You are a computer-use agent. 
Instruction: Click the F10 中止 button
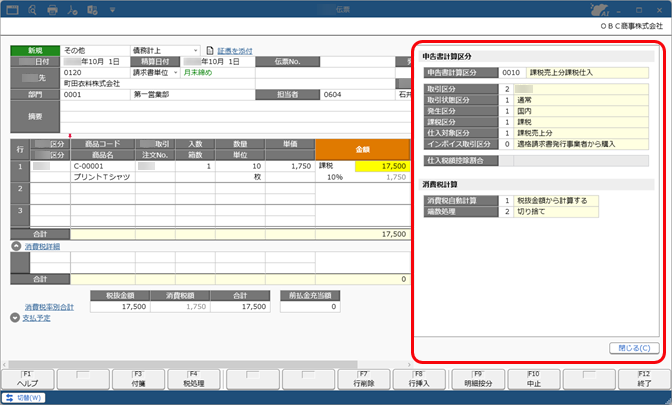click(x=534, y=379)
